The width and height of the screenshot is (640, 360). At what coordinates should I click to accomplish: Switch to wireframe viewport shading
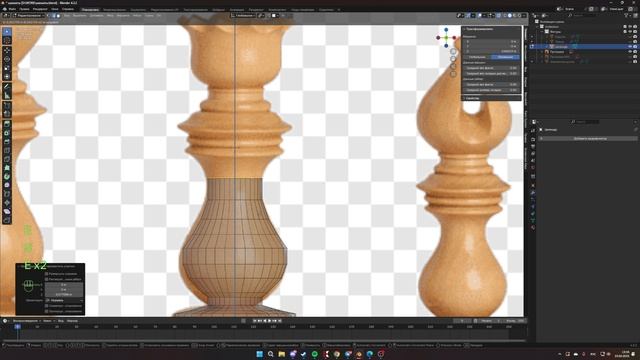505,16
